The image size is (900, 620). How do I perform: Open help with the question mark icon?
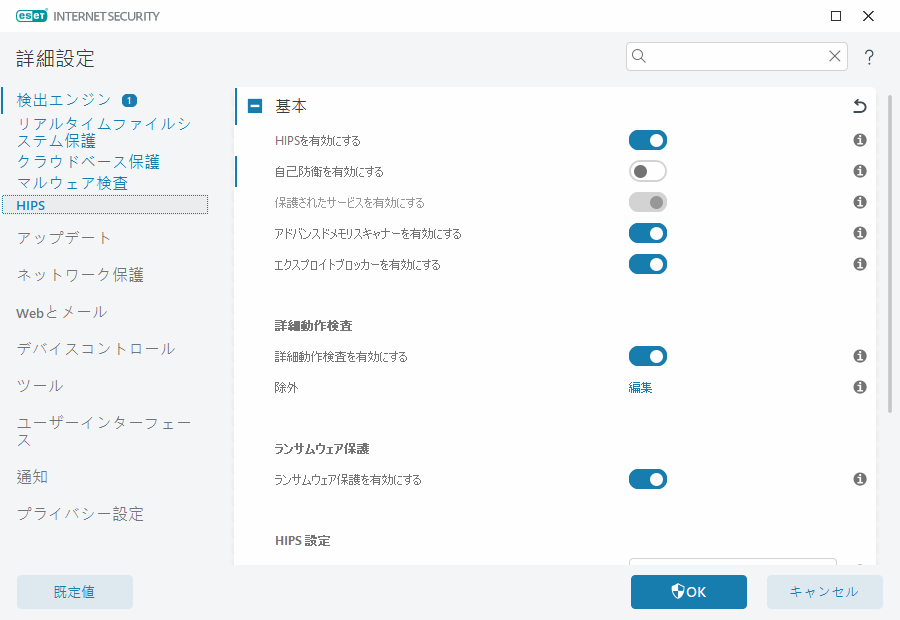(869, 57)
